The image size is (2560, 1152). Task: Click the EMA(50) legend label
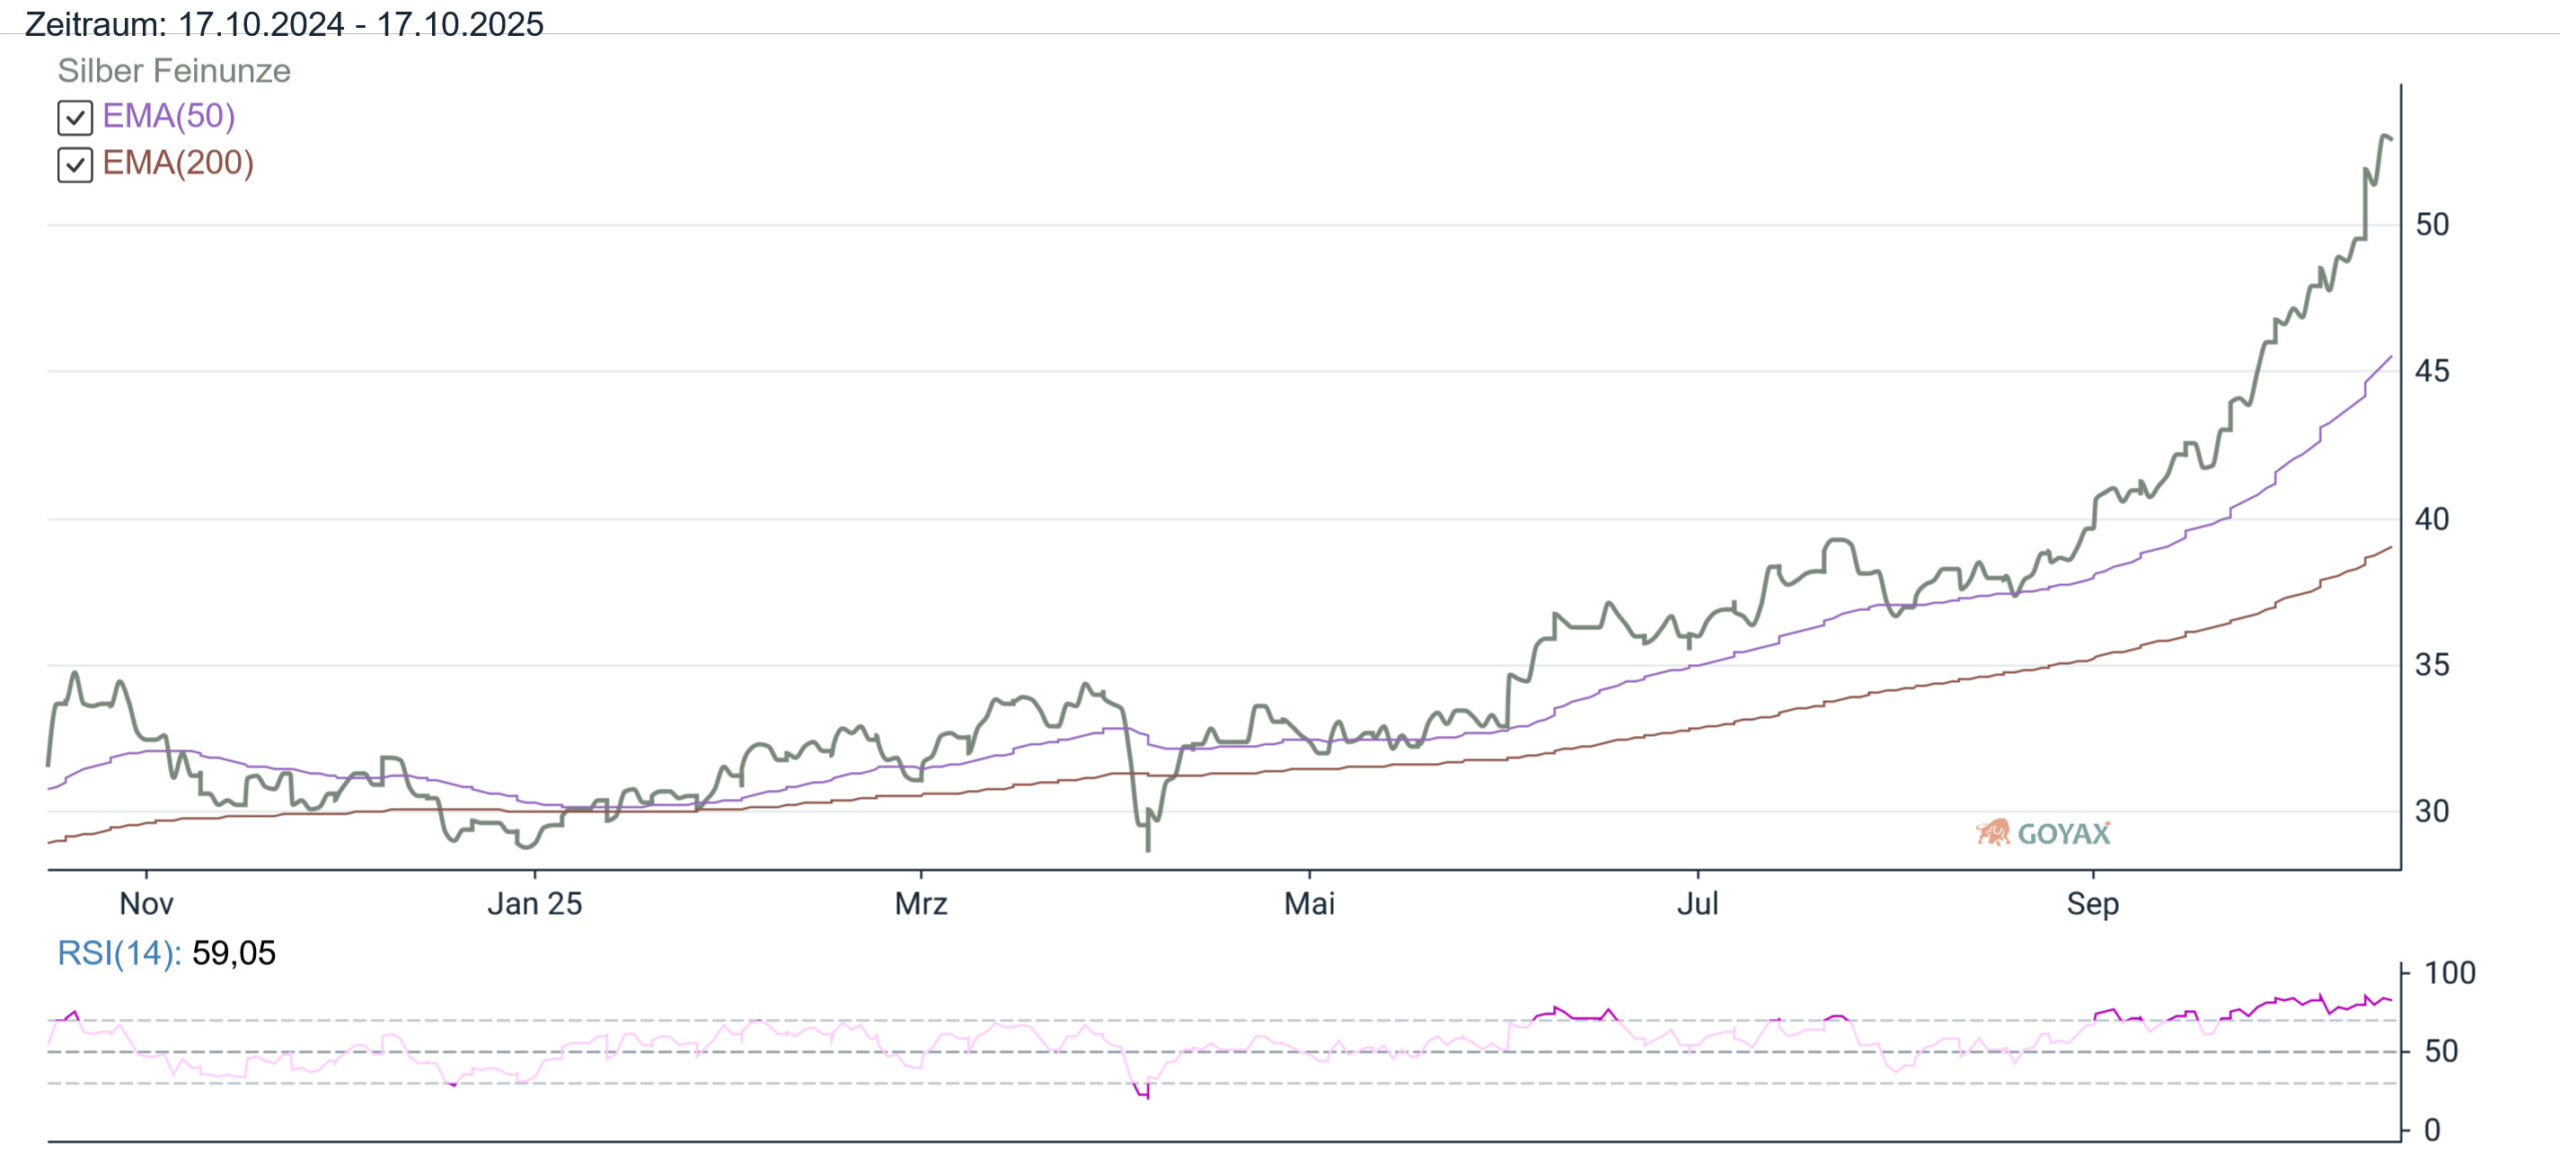169,116
